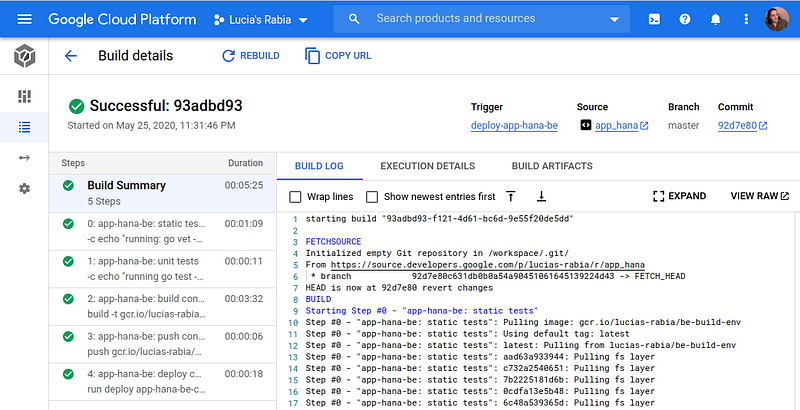Viewport: 800px width, 410px height.
Task: Click log line 'FETCHSOURCE'
Action: coord(333,242)
